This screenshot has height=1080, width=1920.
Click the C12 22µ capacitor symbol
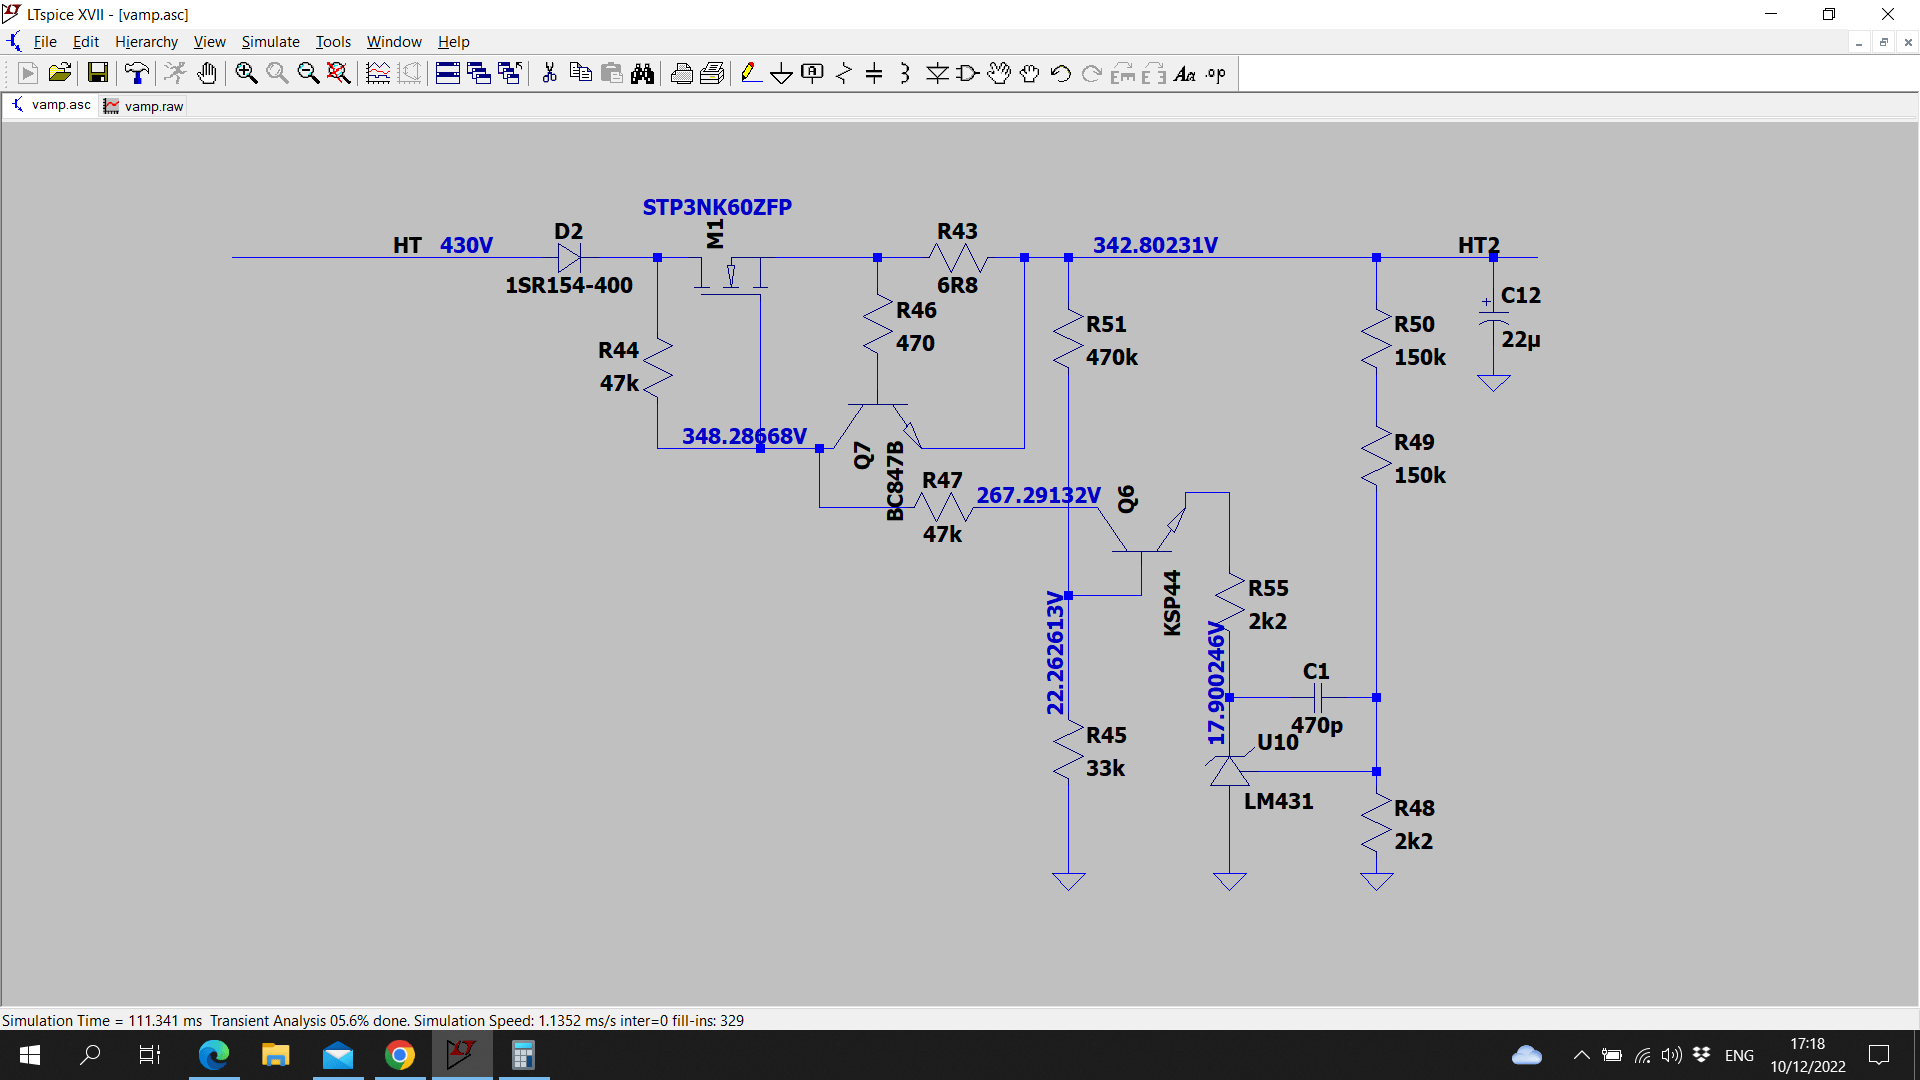click(x=1493, y=317)
